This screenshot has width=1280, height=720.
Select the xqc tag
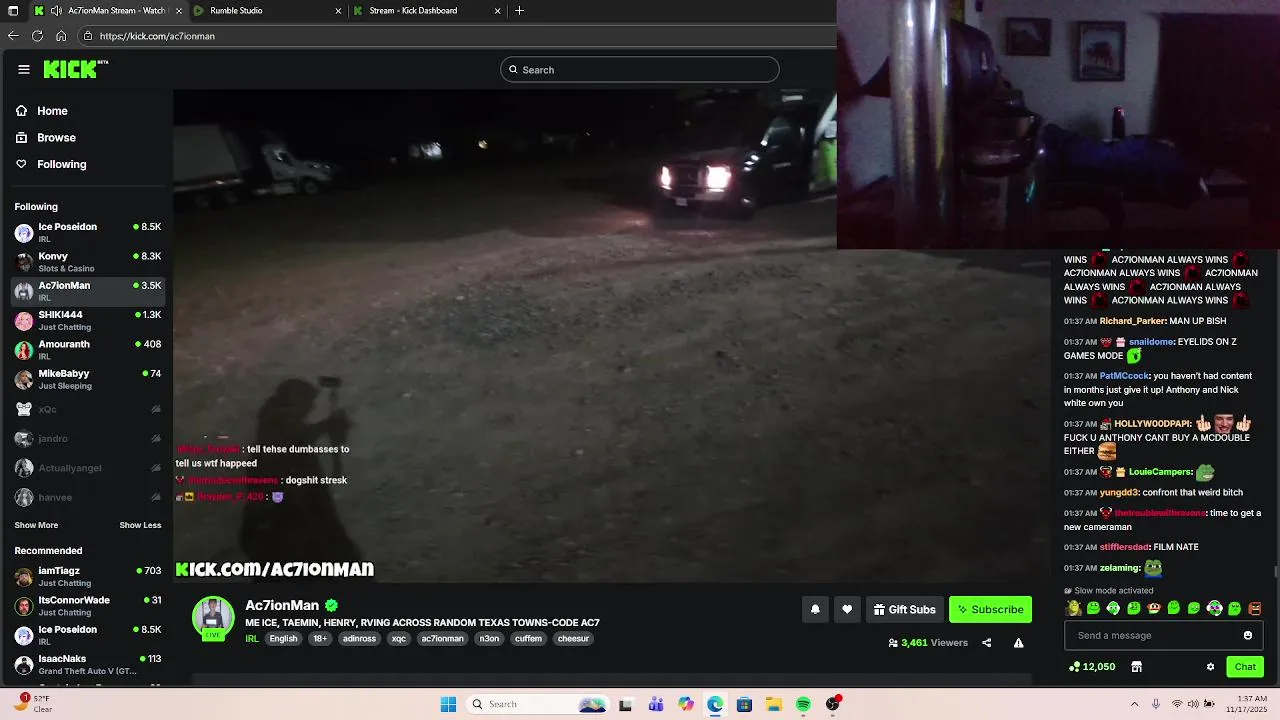[399, 639]
